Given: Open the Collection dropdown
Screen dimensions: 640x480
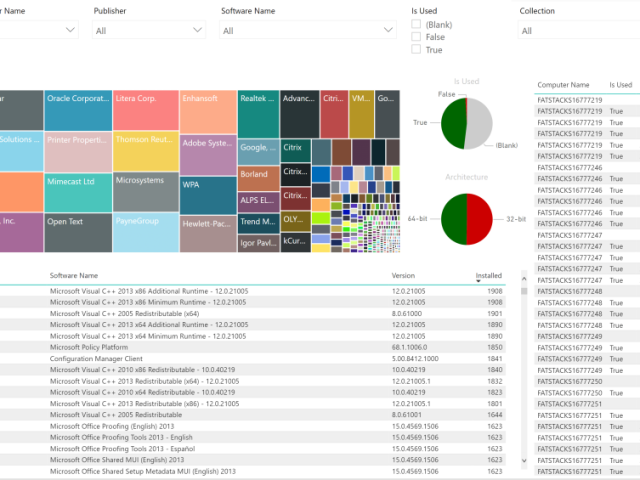Looking at the screenshot, I should pyautogui.click(x=579, y=31).
